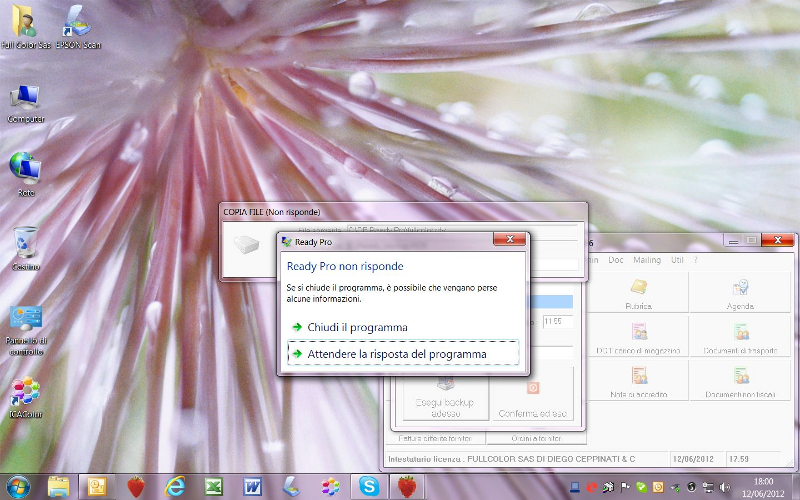Select the Full Color Sas desktop folder
This screenshot has width=800, height=500.
point(26,27)
